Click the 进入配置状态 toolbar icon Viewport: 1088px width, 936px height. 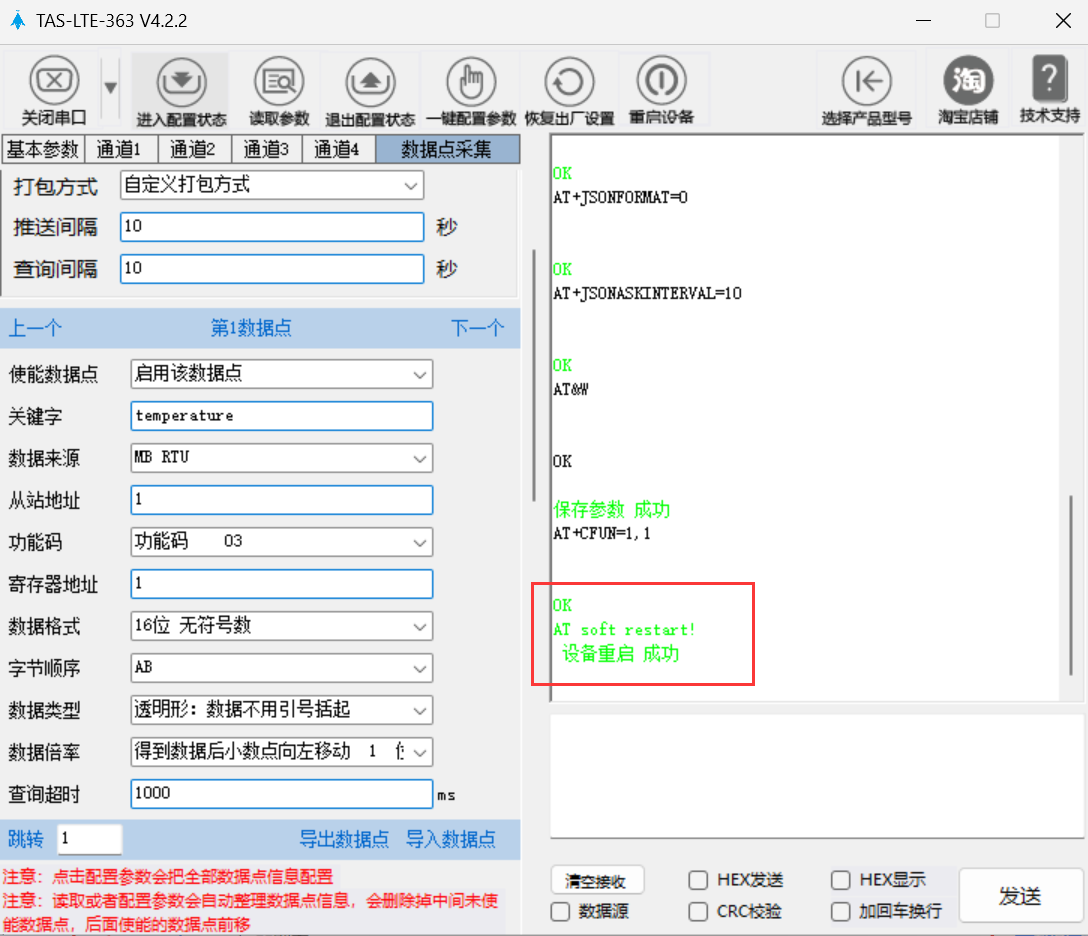(x=181, y=80)
